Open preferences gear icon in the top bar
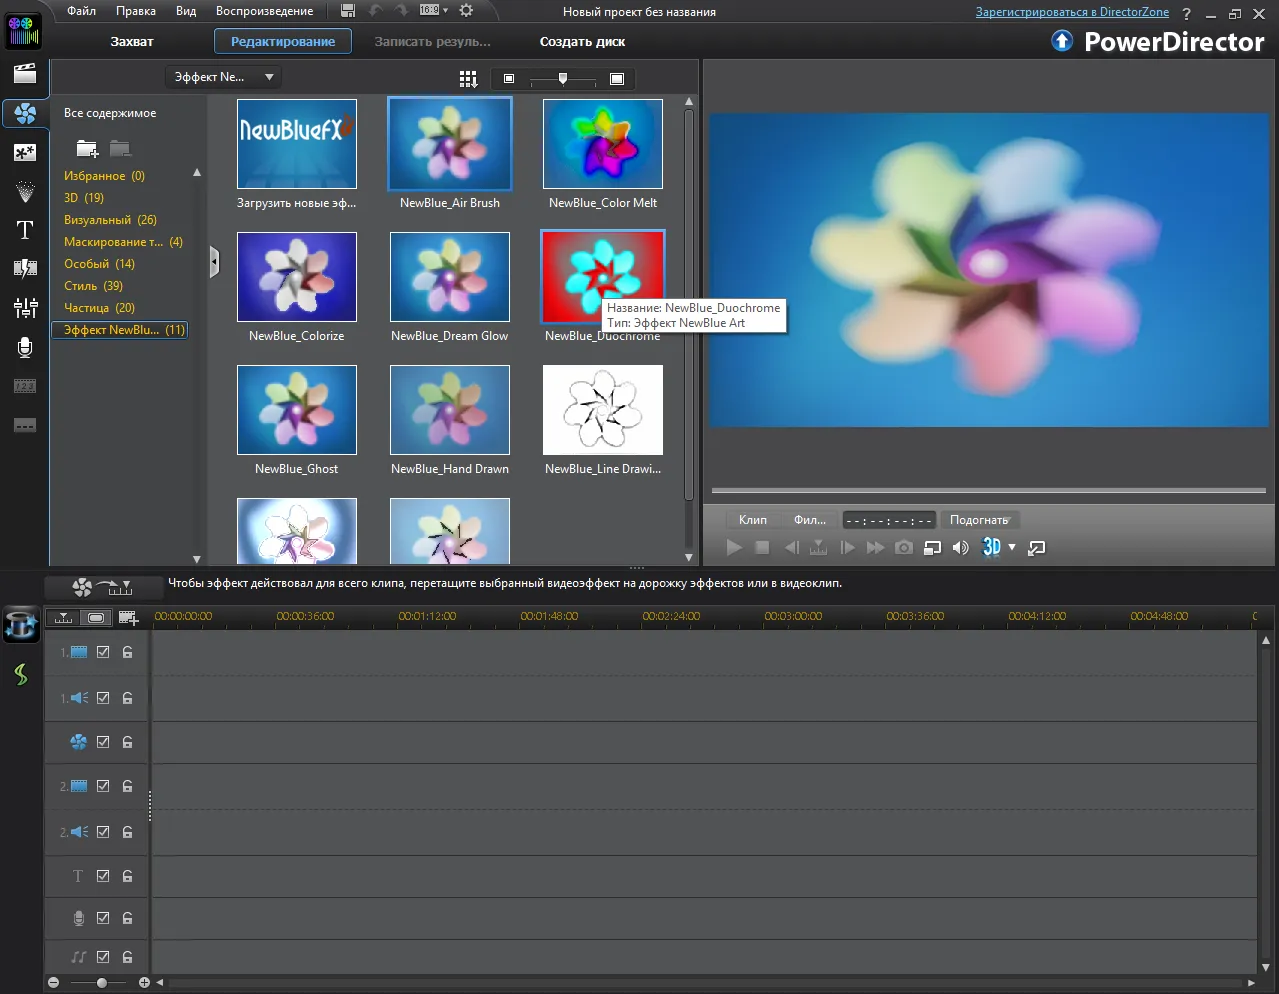1279x994 pixels. (x=466, y=11)
